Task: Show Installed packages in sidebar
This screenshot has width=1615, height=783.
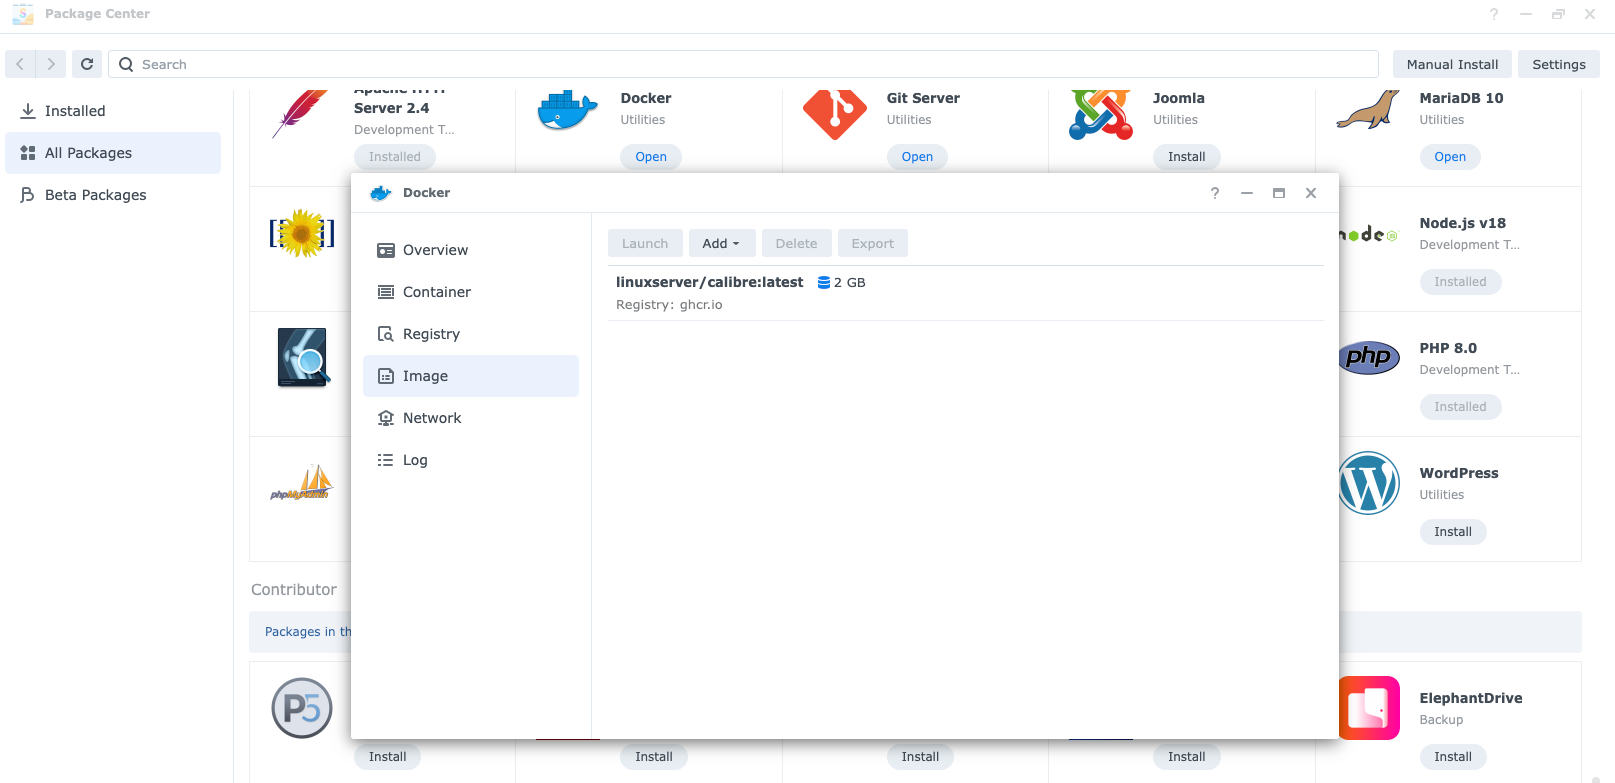Action: coord(113,111)
